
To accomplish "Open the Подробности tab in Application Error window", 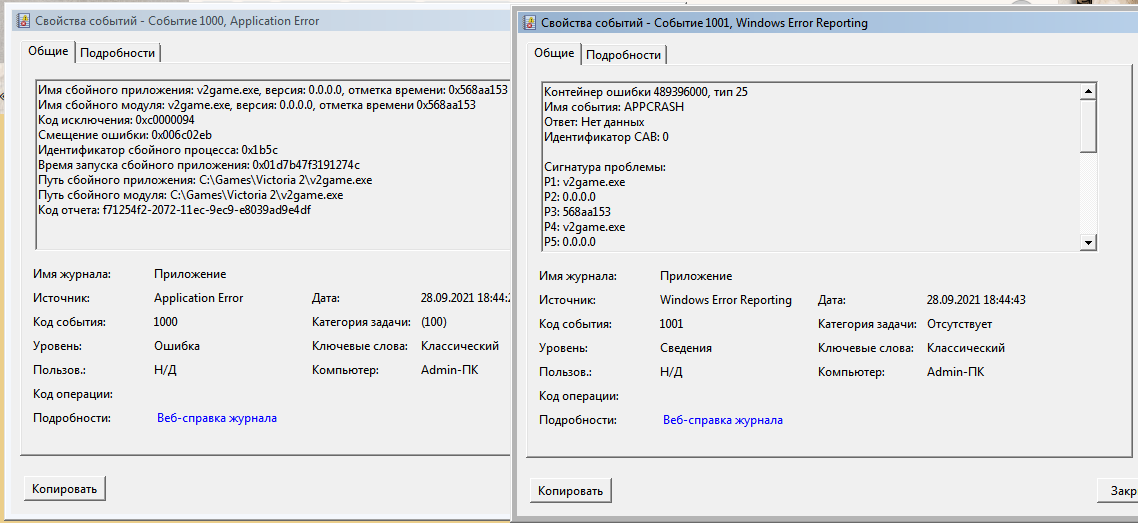I will 118,53.
